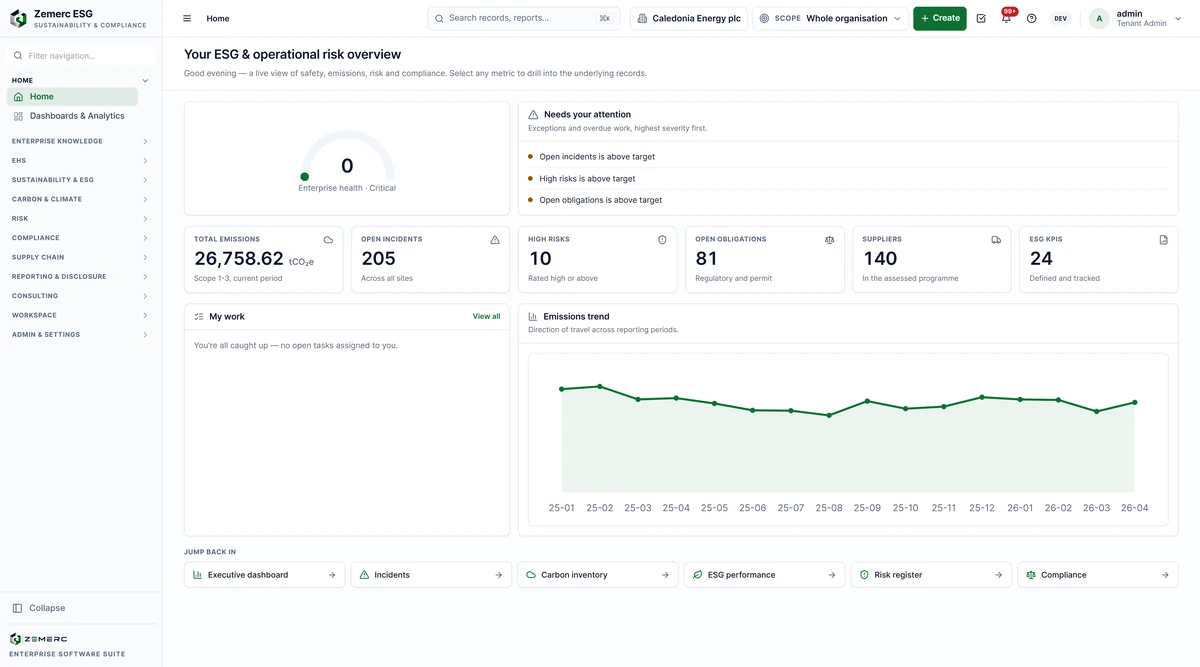This screenshot has height=667, width=1200.
Task: Click the scales icon on Open Obligations card
Action: coord(829,240)
